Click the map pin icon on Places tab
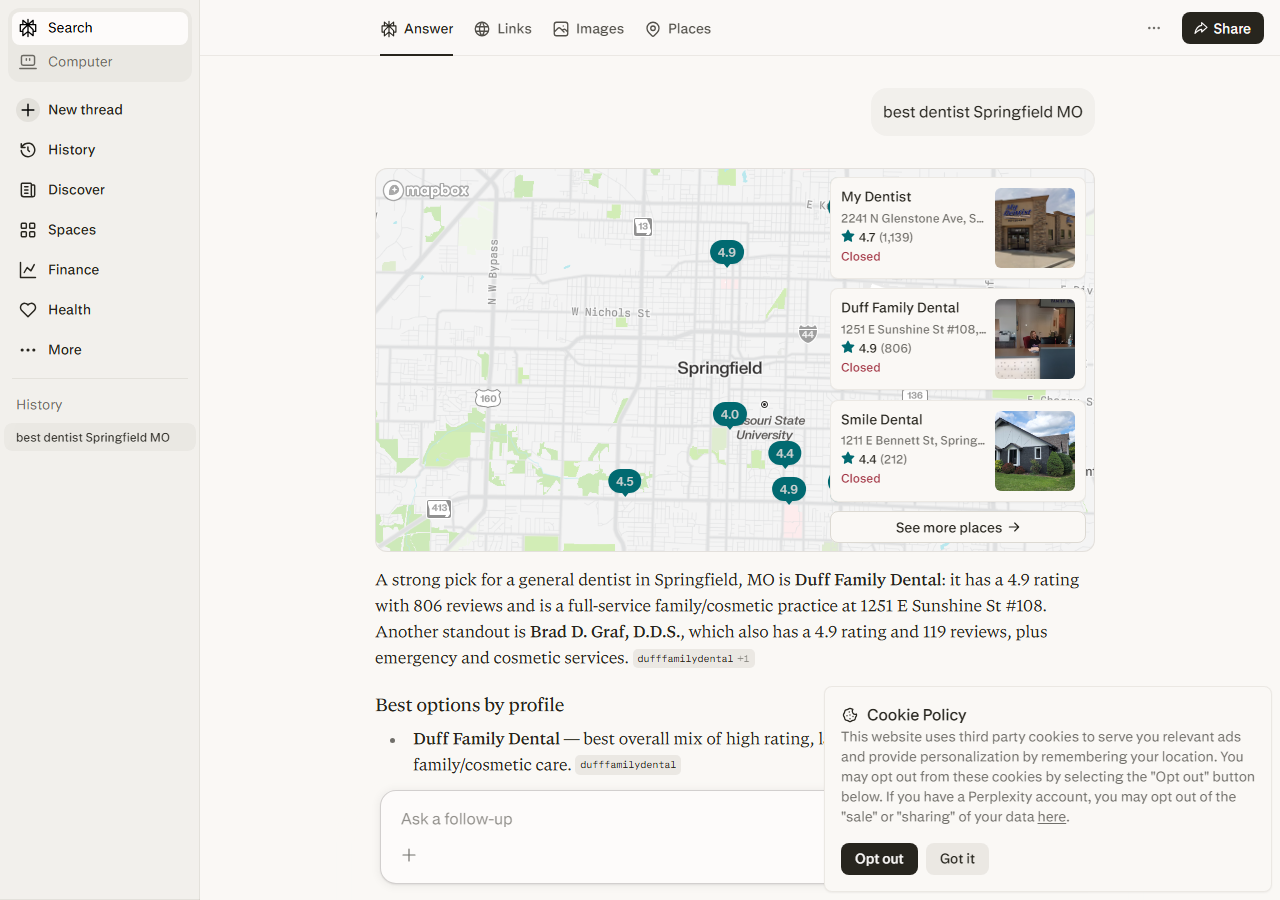 click(x=653, y=29)
